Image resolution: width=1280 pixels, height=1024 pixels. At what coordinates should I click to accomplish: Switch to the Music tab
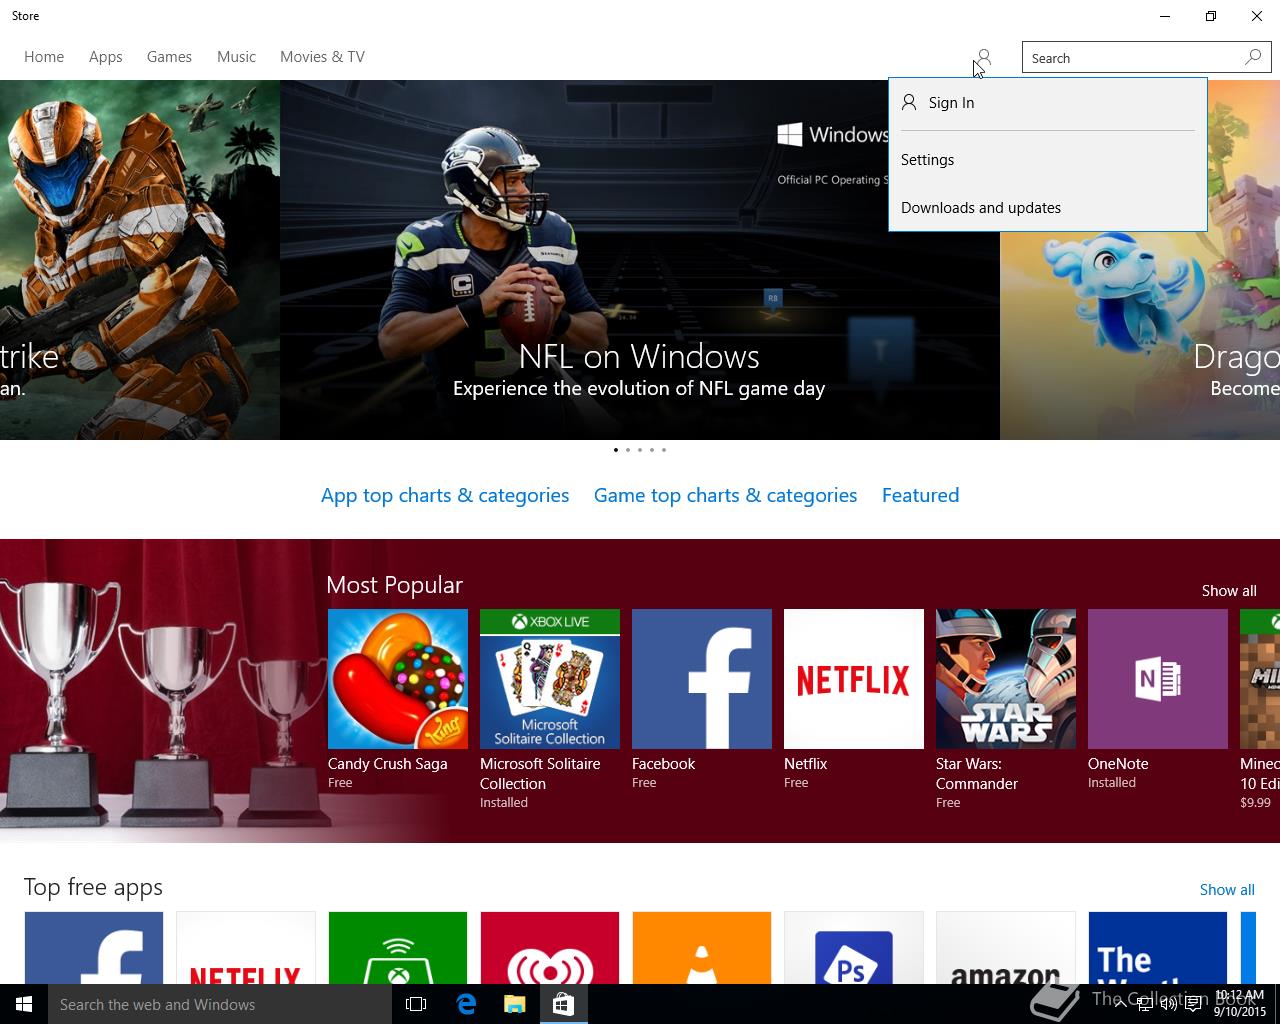[x=236, y=57]
